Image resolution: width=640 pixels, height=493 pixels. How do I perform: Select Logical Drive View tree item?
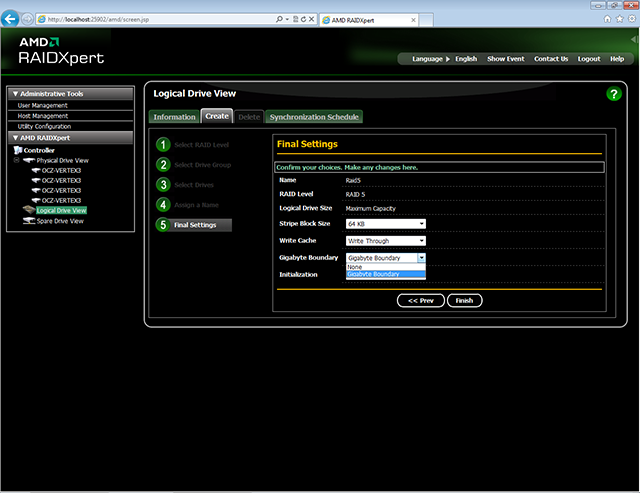coord(61,211)
